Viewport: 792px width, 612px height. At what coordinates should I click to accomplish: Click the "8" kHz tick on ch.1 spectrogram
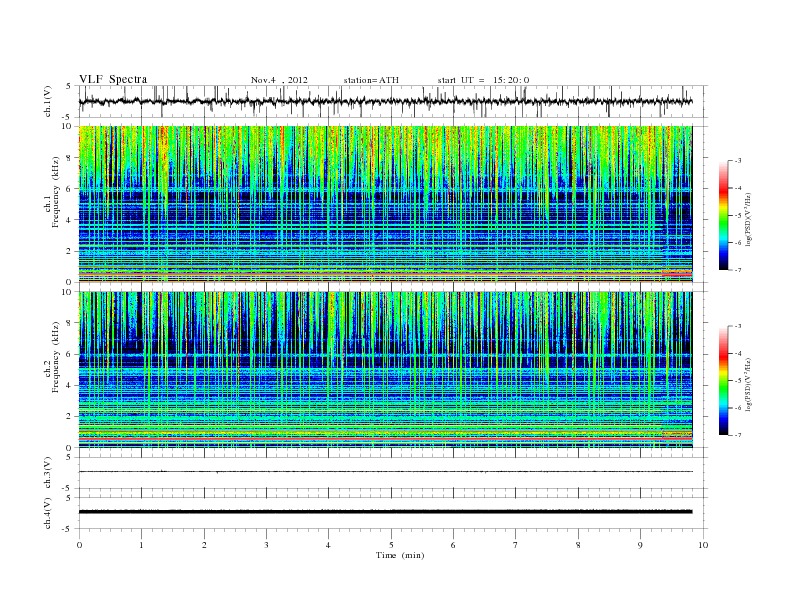(x=70, y=158)
